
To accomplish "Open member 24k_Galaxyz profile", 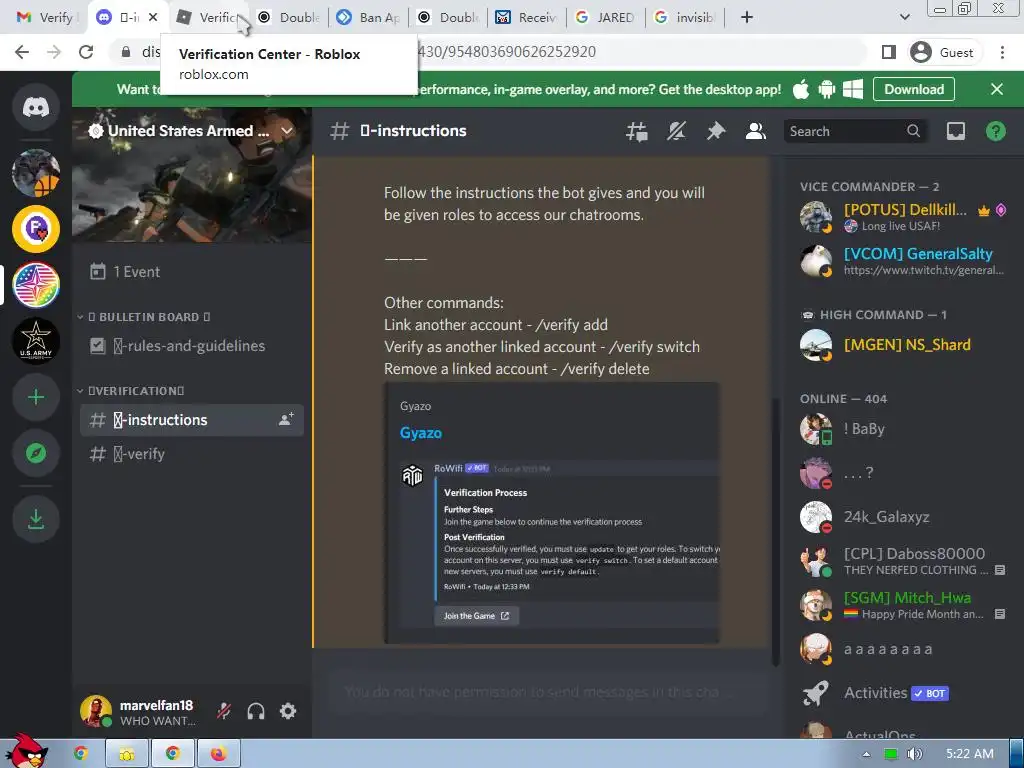I will point(903,517).
